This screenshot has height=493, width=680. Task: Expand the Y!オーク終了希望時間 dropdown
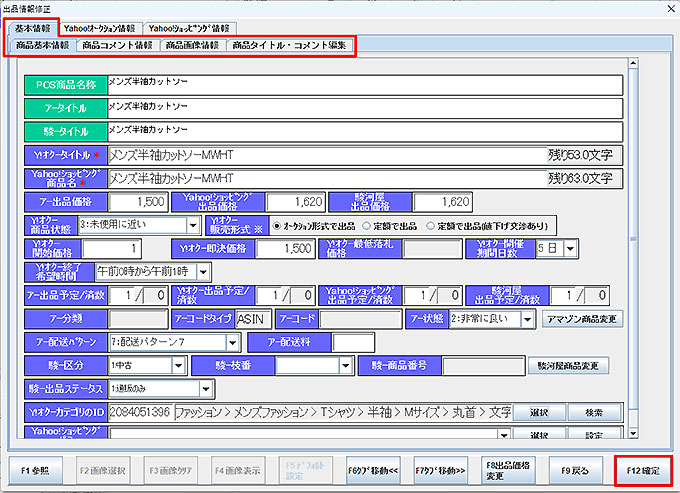pos(203,271)
